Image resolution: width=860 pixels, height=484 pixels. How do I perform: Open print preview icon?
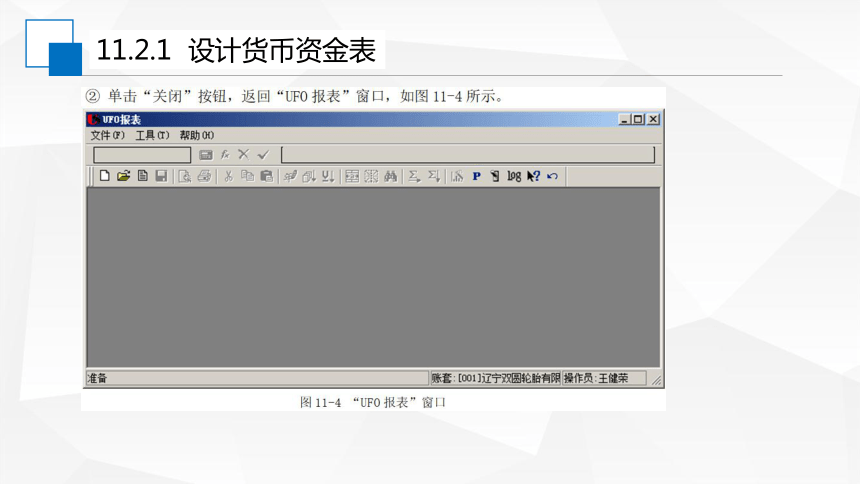(x=185, y=176)
